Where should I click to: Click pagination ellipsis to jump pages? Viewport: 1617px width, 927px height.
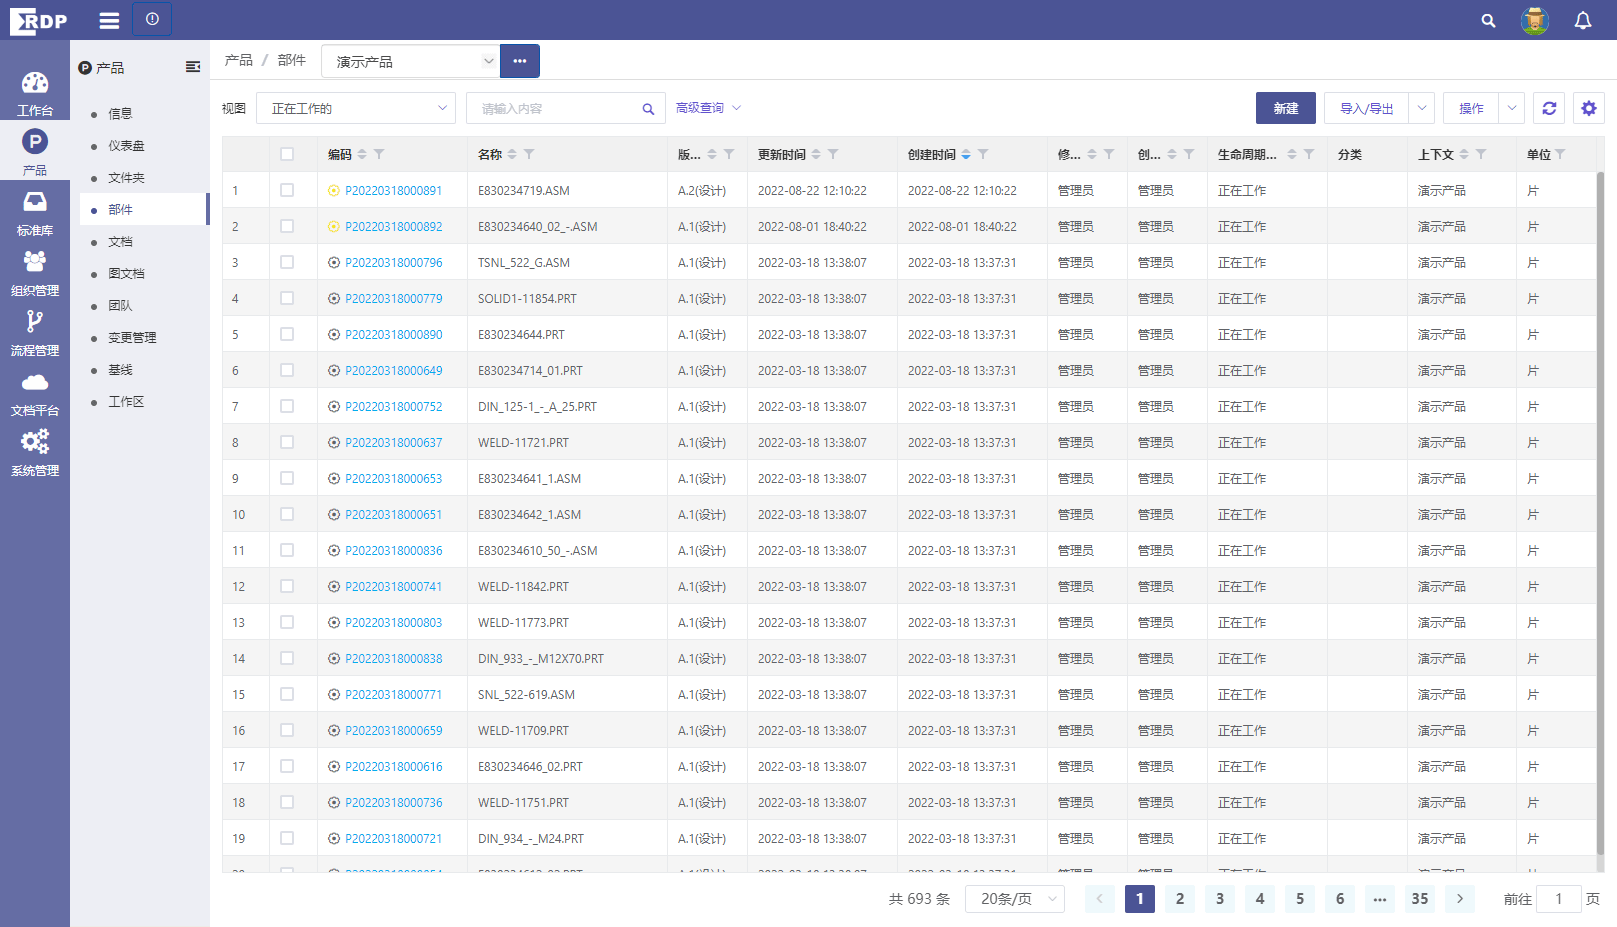coord(1380,899)
